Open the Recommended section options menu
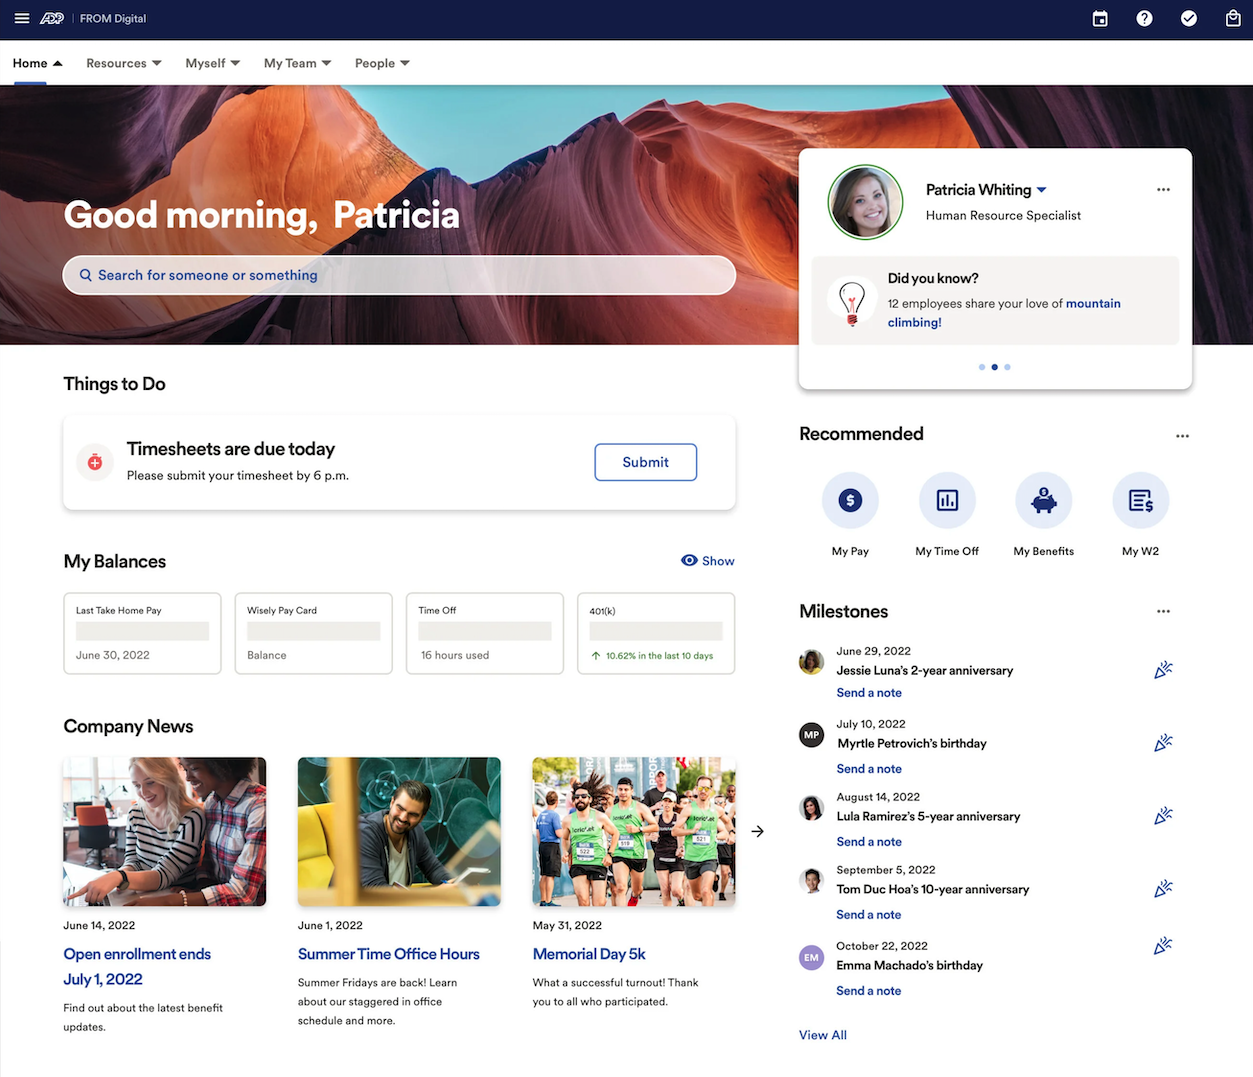 1182,436
